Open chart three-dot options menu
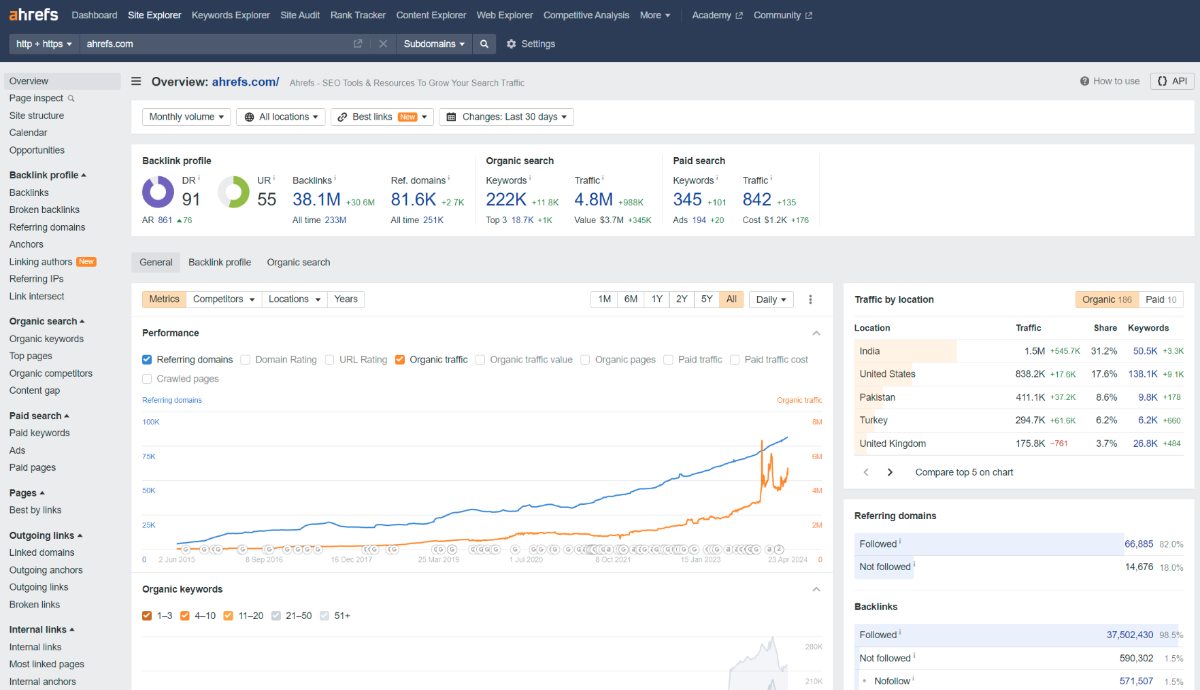 point(810,299)
